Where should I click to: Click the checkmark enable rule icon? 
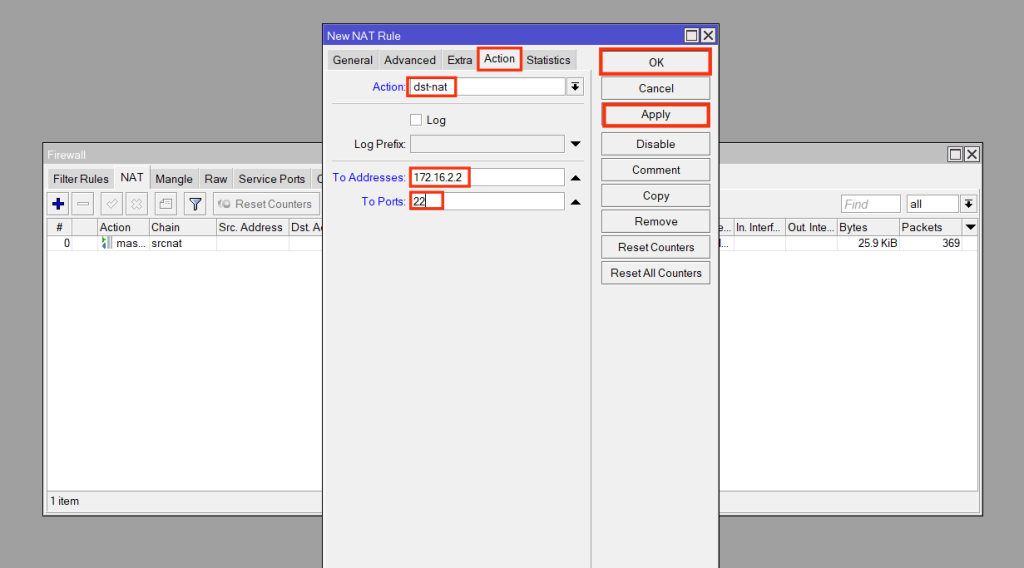112,204
